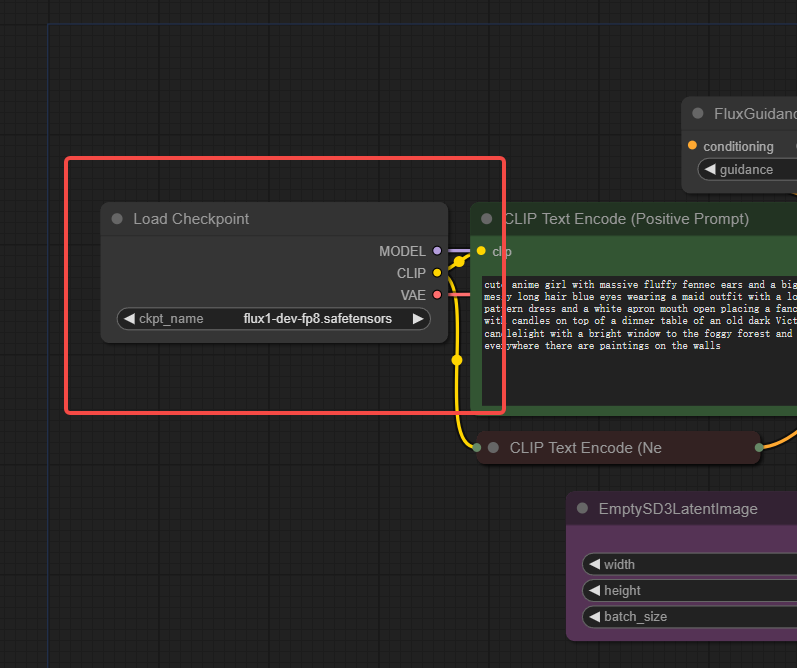Click the guidance value field
This screenshot has height=668, width=797.
click(748, 169)
